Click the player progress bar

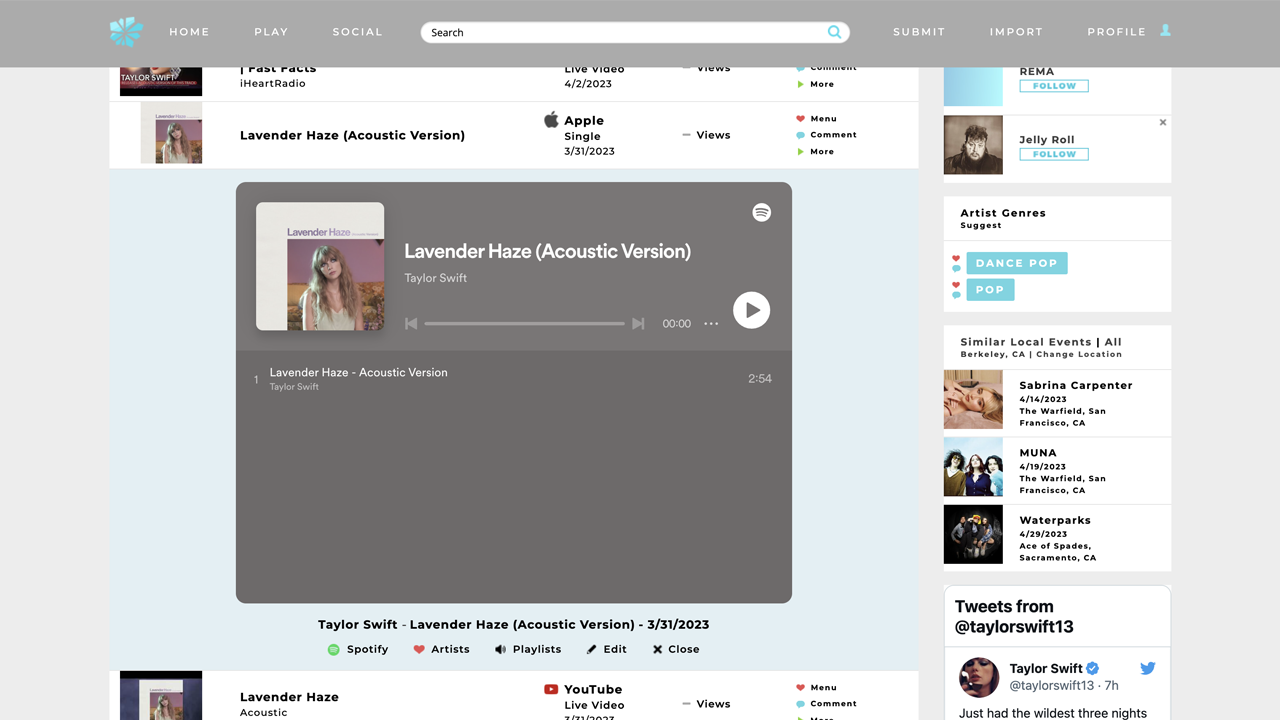point(524,324)
